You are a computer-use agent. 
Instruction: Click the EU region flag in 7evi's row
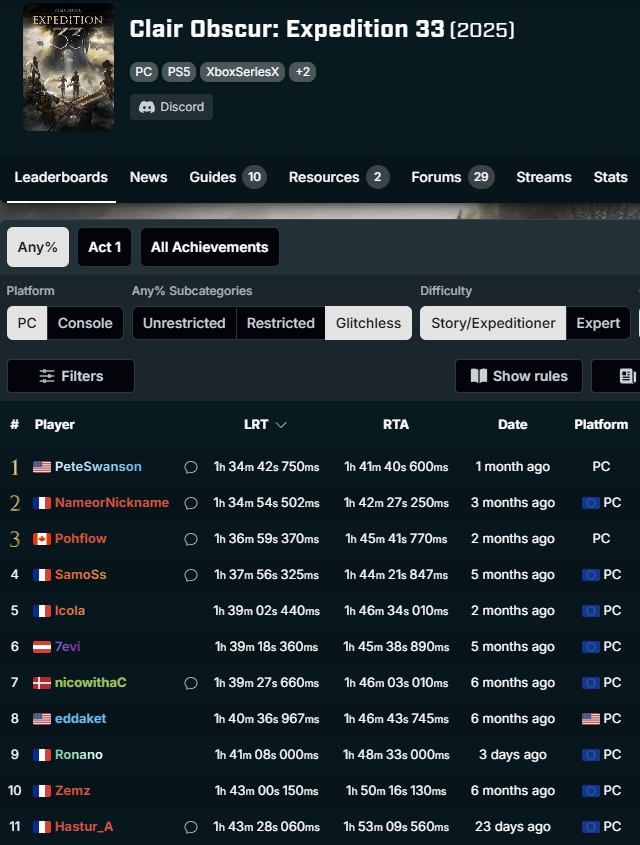pyautogui.click(x=591, y=647)
